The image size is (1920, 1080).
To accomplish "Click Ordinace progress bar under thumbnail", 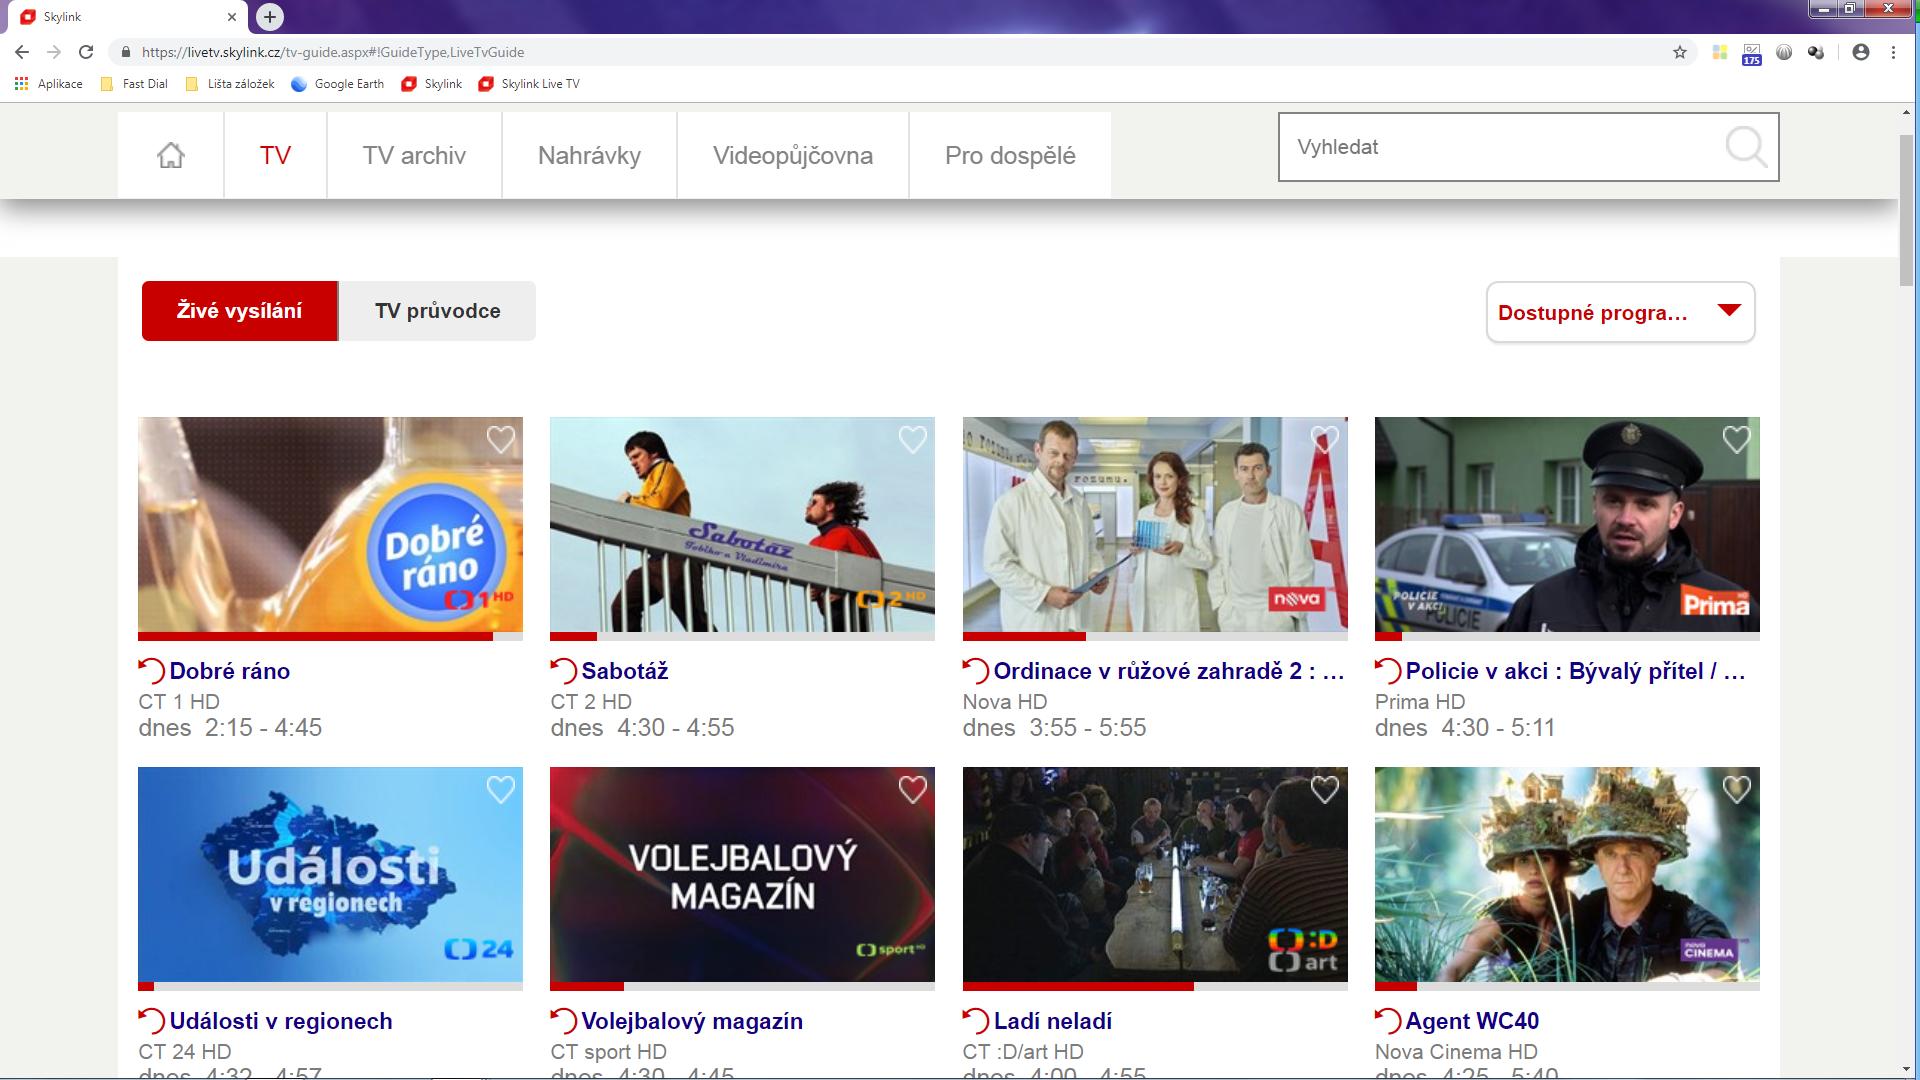I will tap(1155, 636).
